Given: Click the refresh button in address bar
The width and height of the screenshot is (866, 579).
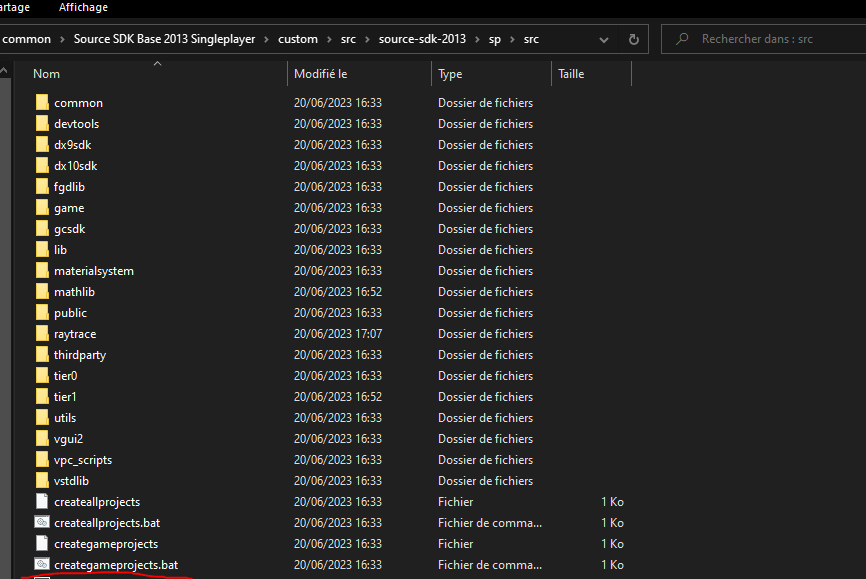Looking at the screenshot, I should coord(633,40).
